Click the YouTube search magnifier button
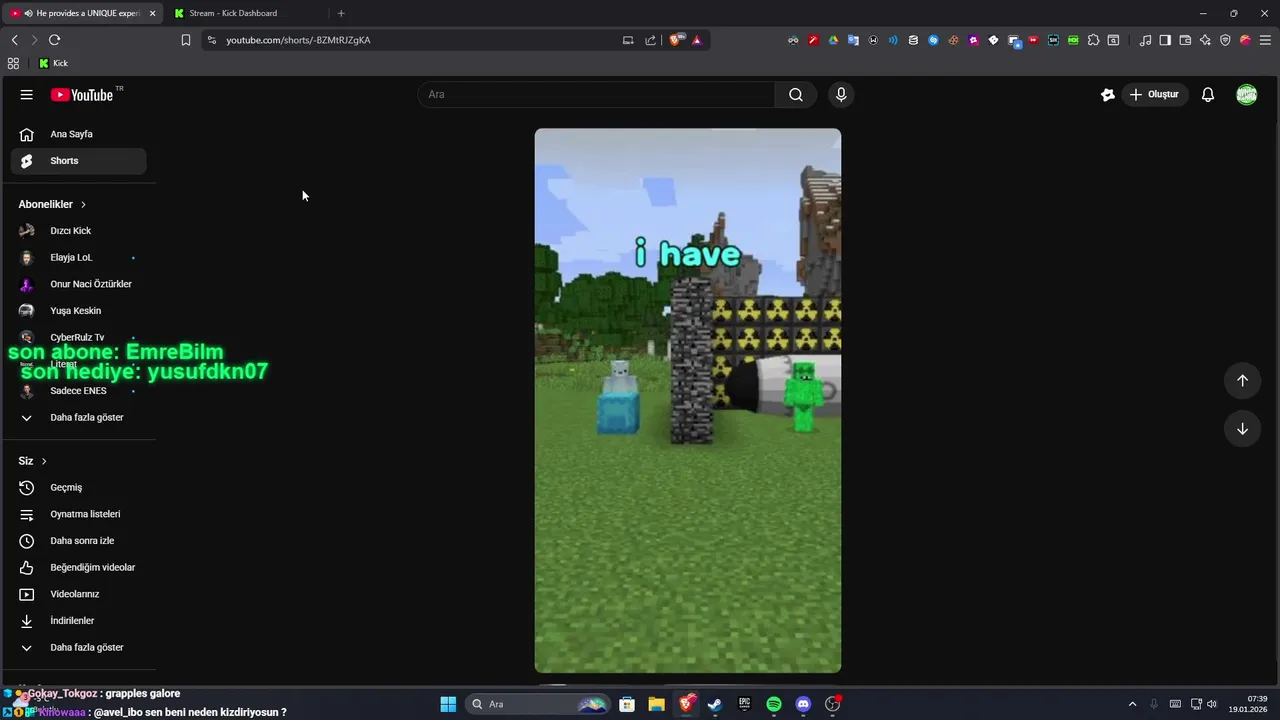 click(796, 94)
